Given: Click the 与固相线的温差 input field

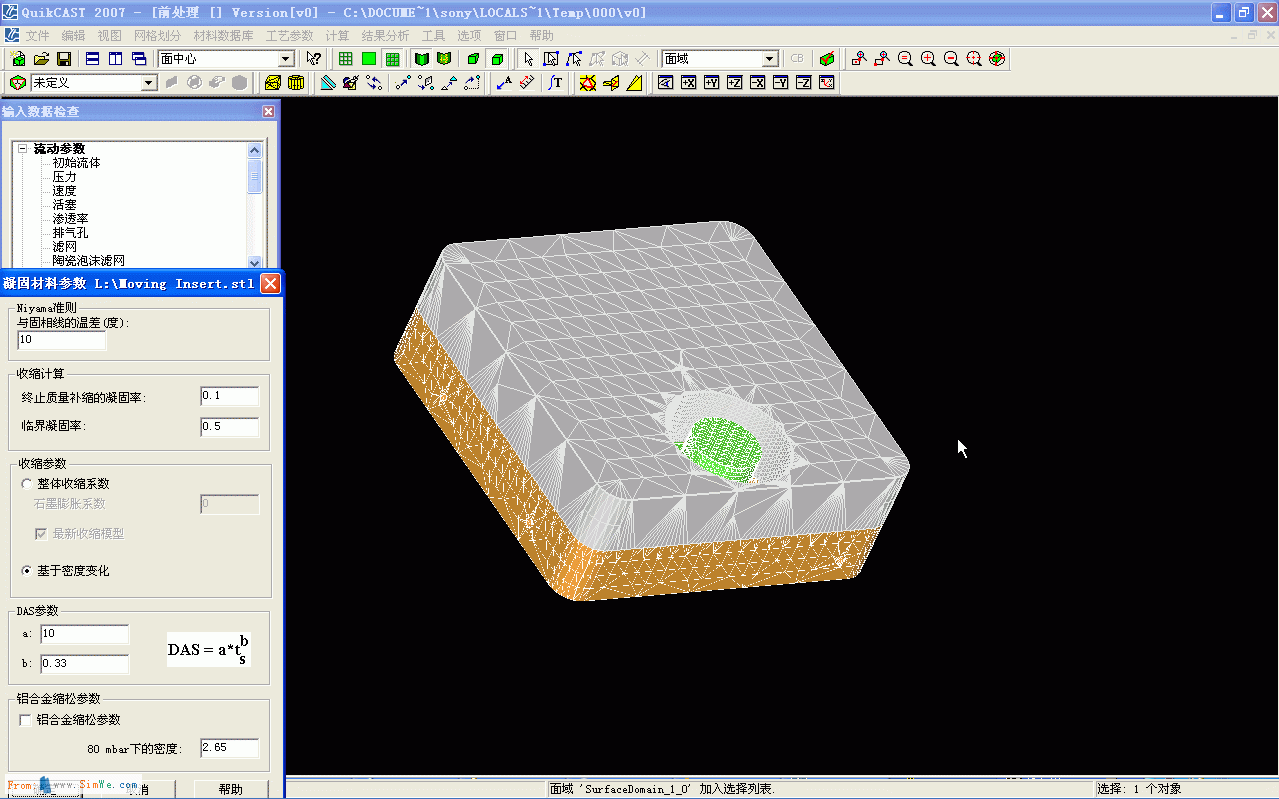Looking at the screenshot, I should point(61,340).
